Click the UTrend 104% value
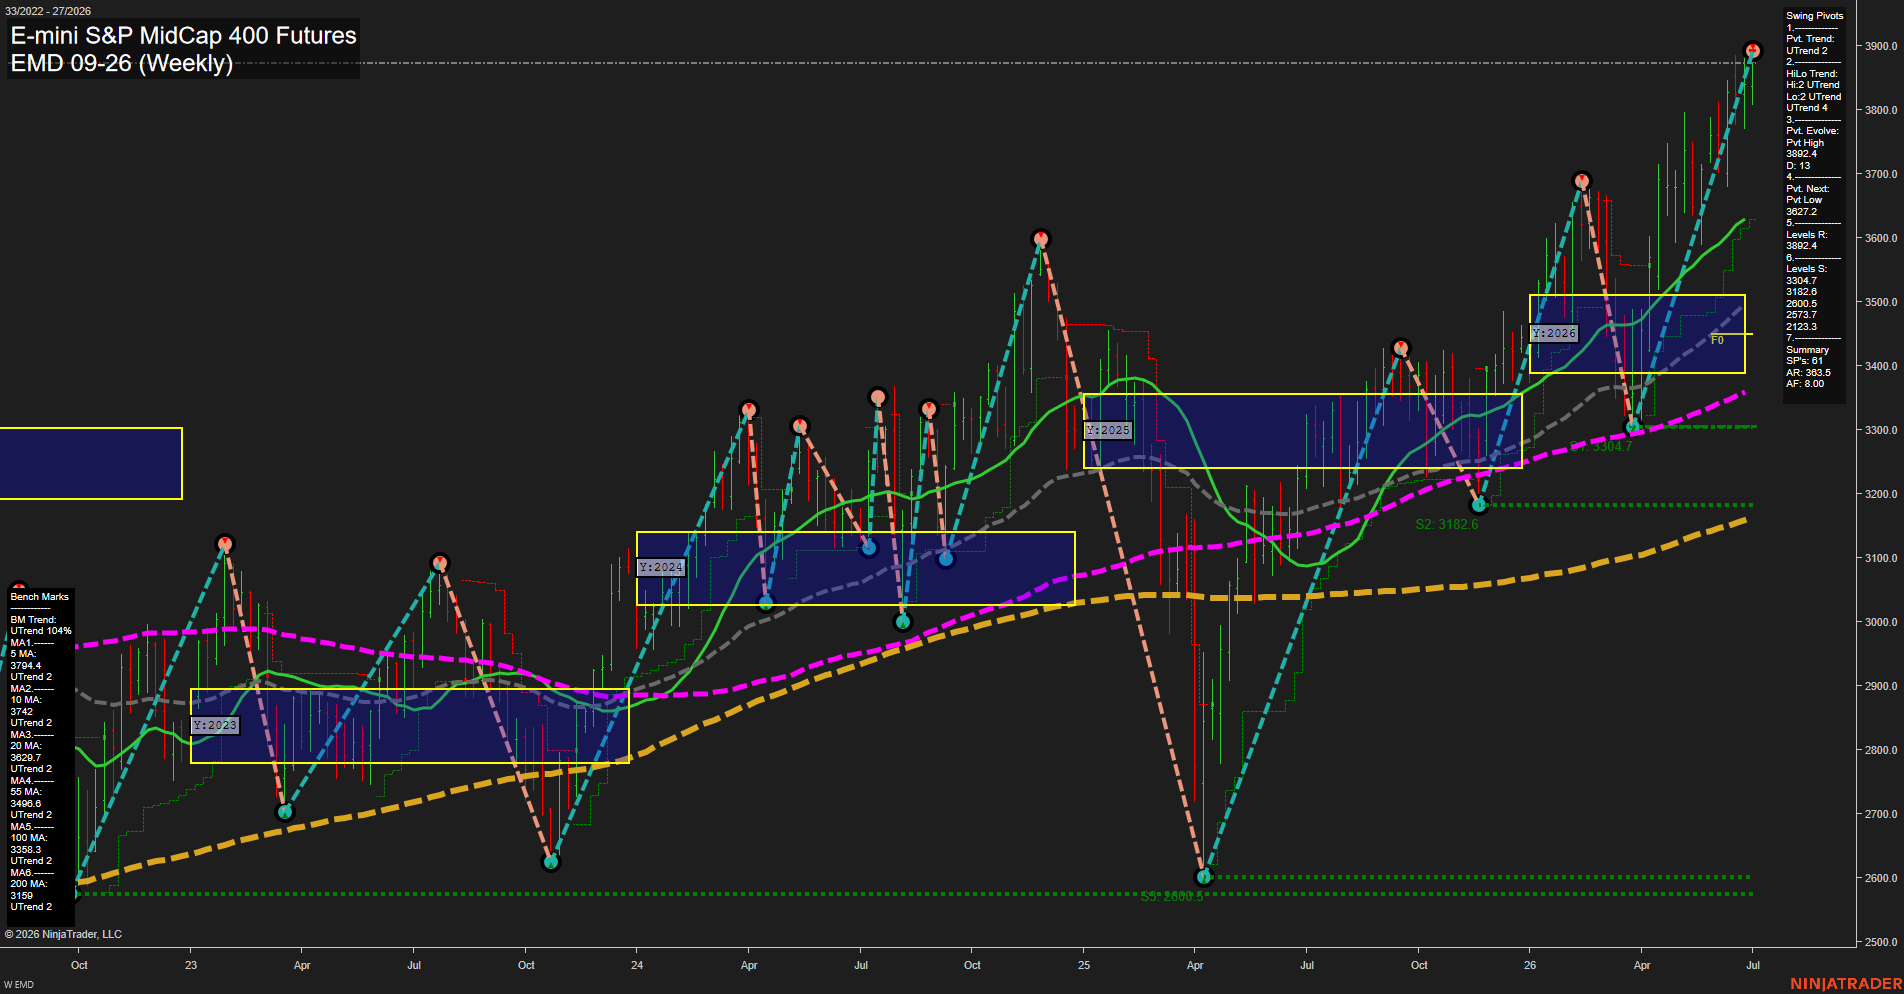 pos(41,631)
